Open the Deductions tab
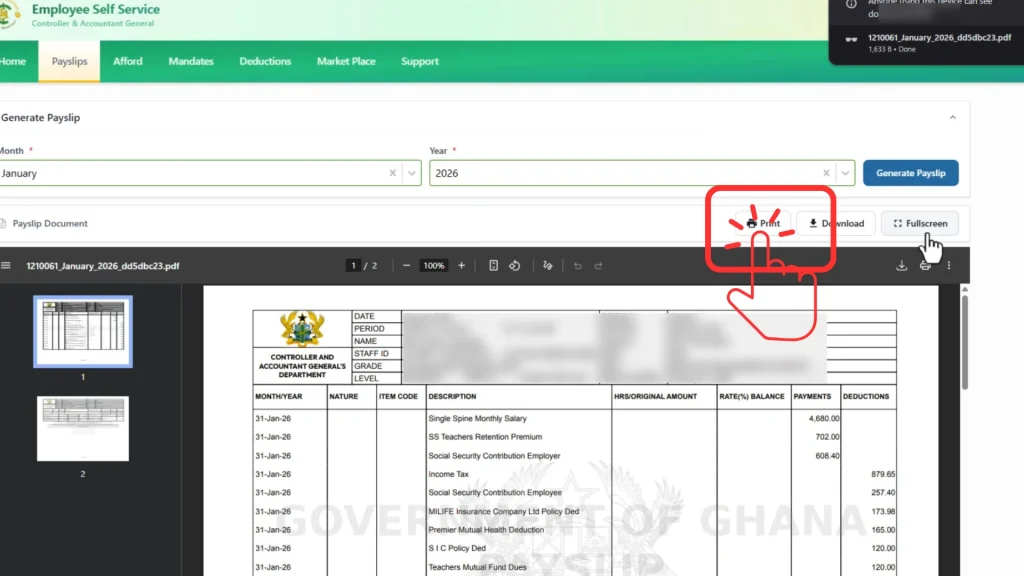 265,61
